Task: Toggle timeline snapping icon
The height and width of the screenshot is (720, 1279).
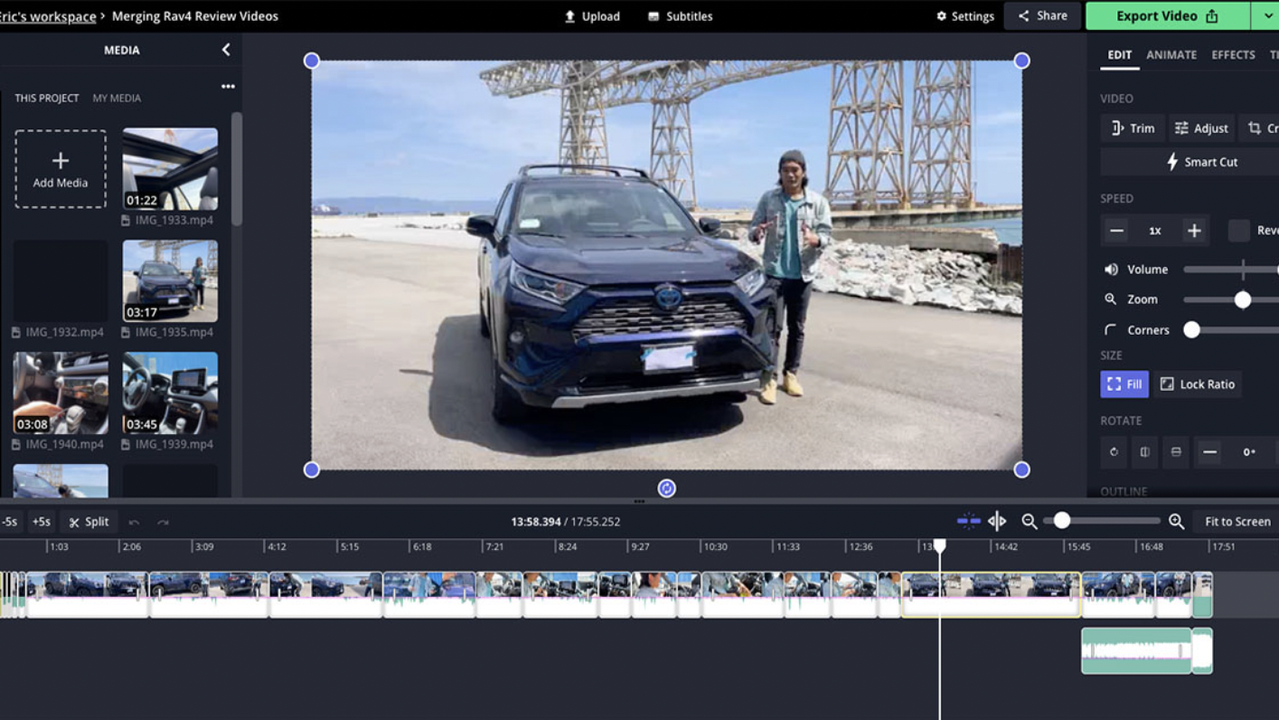Action: coord(968,521)
